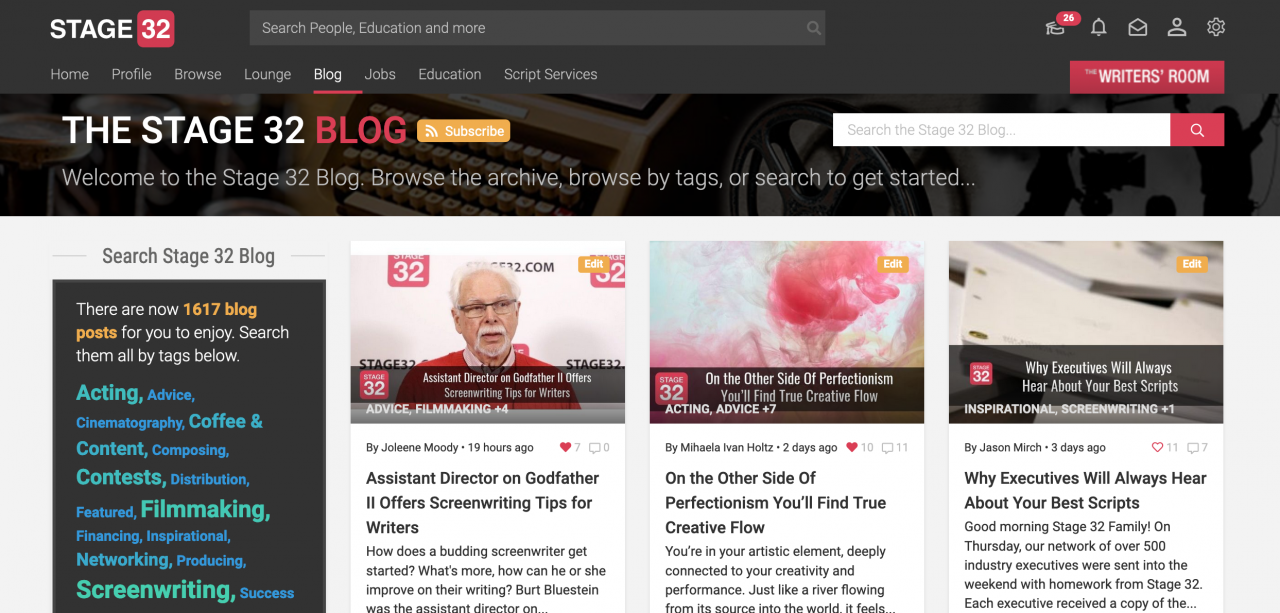The width and height of the screenshot is (1280, 613).
Task: Click the magnifier icon in top search bar
Action: [x=814, y=28]
